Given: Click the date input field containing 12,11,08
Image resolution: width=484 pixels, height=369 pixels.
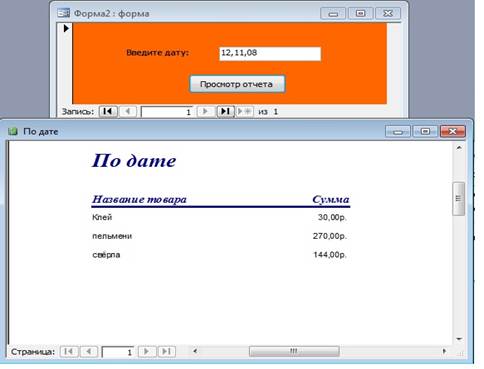Looking at the screenshot, I should coord(270,54).
